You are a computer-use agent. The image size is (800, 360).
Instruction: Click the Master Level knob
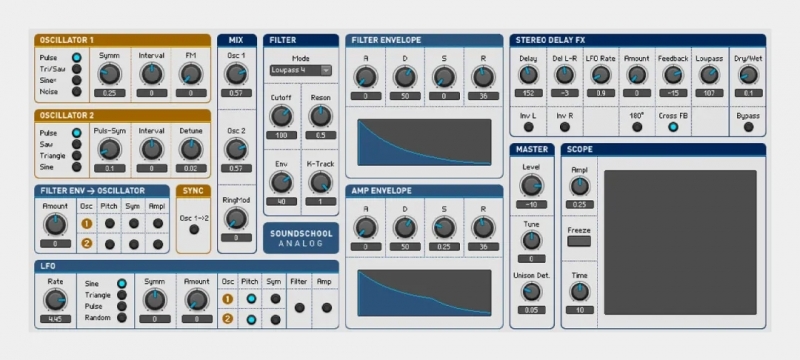531,185
